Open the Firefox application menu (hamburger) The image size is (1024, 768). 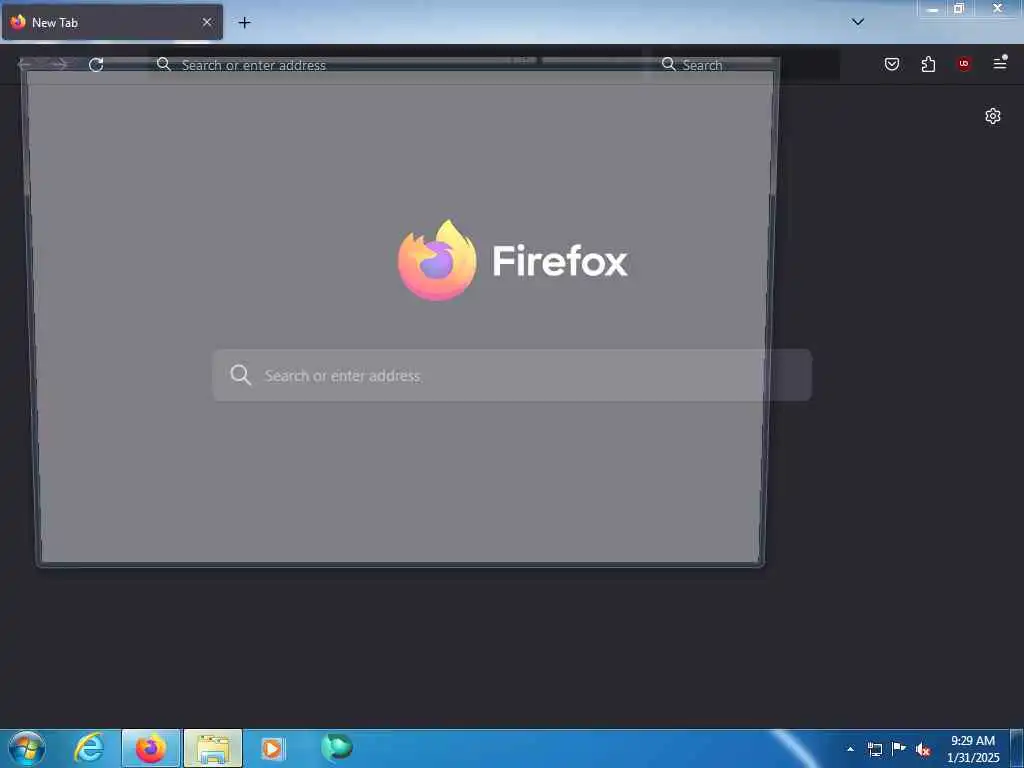(1000, 63)
